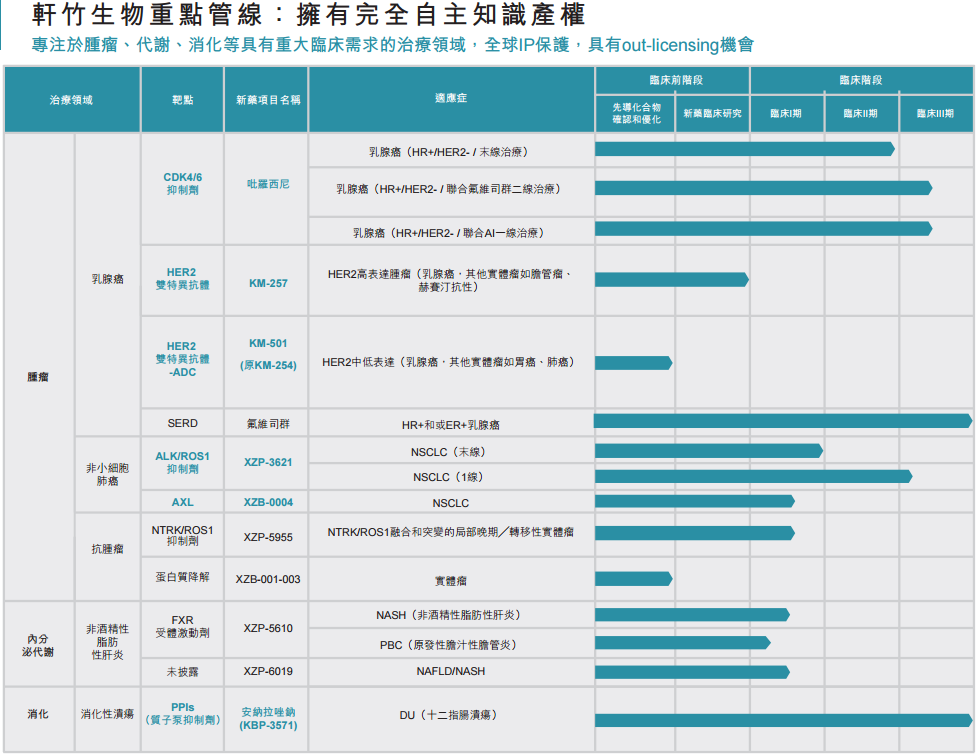Click the 治療領域 column header
The width and height of the screenshot is (977, 754).
coord(71,100)
